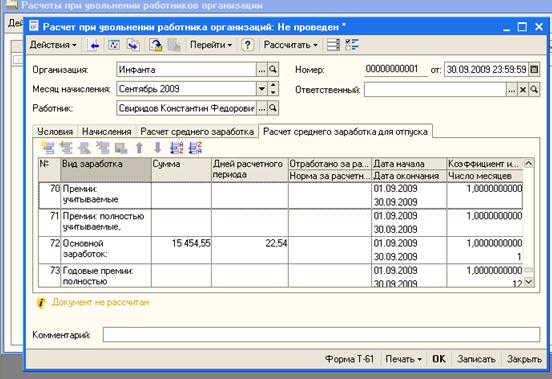This screenshot has width=552, height=379.
Task: Click the magnifier icon of the Организация field
Action: coord(273,70)
